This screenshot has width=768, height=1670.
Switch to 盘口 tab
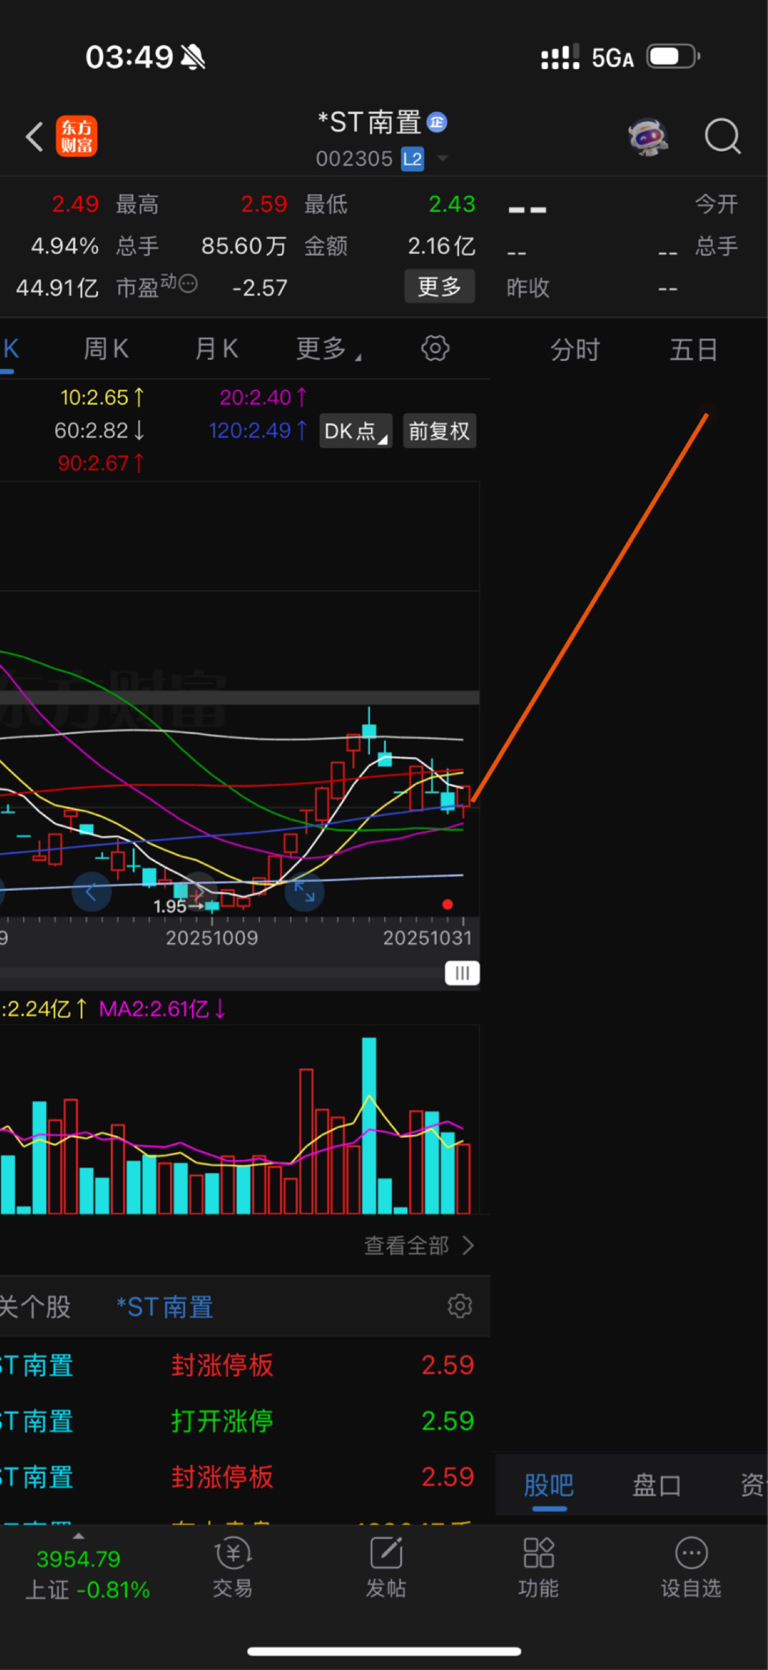pyautogui.click(x=657, y=1485)
